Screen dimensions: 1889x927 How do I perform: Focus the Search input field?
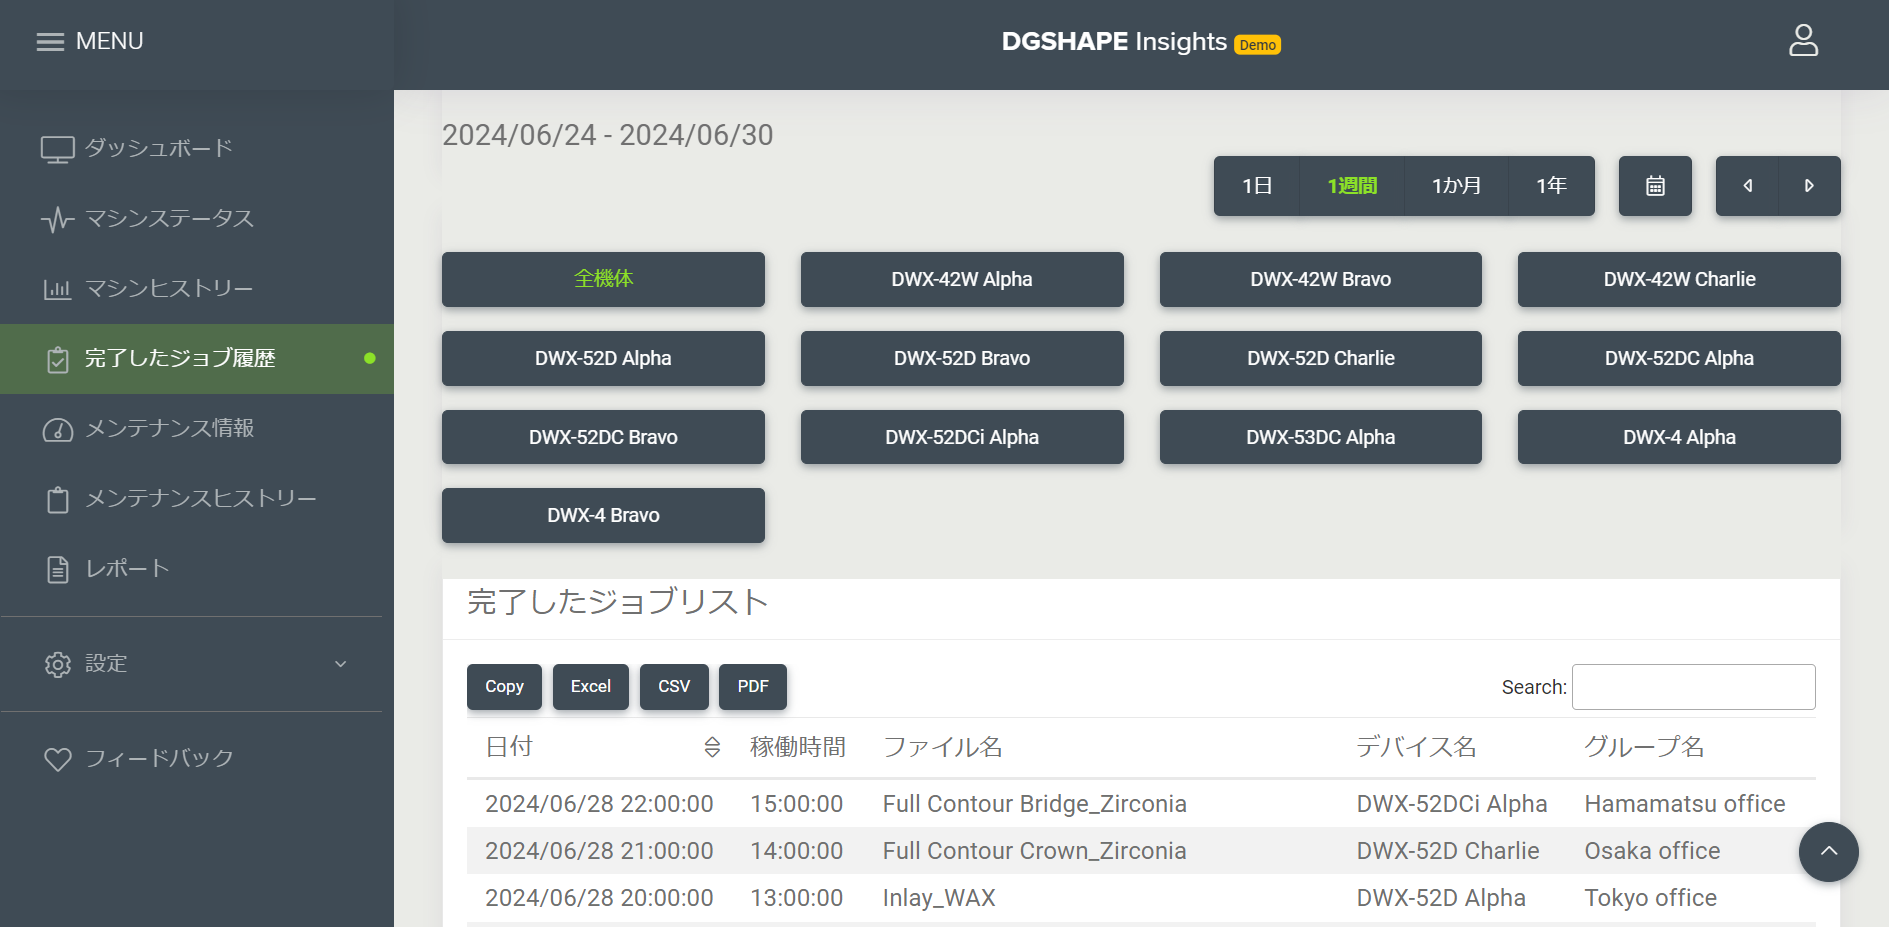1693,687
